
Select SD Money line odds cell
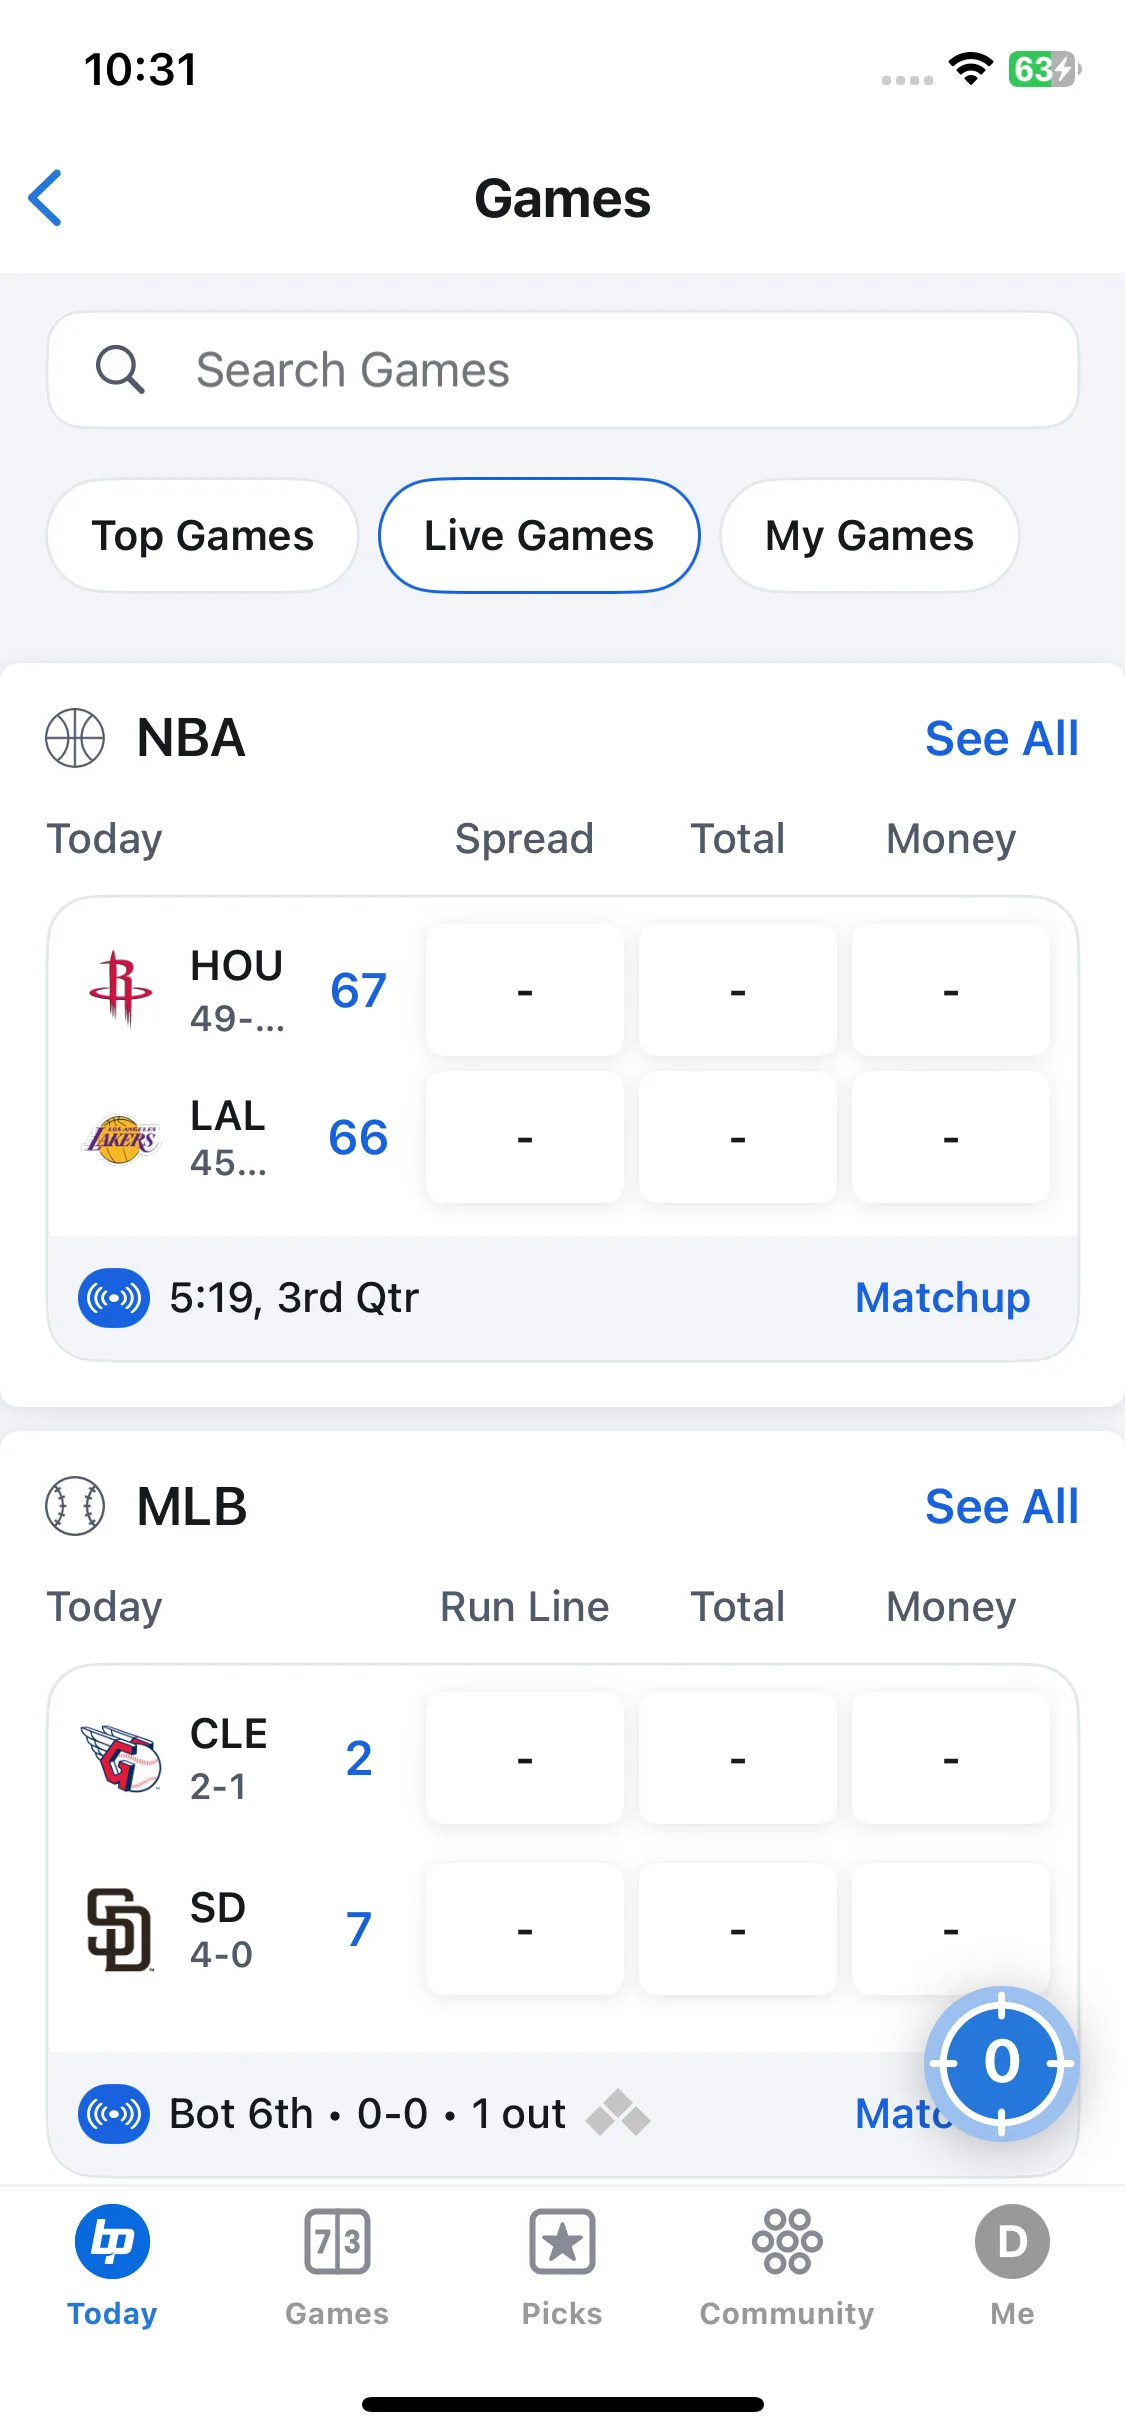click(951, 1929)
